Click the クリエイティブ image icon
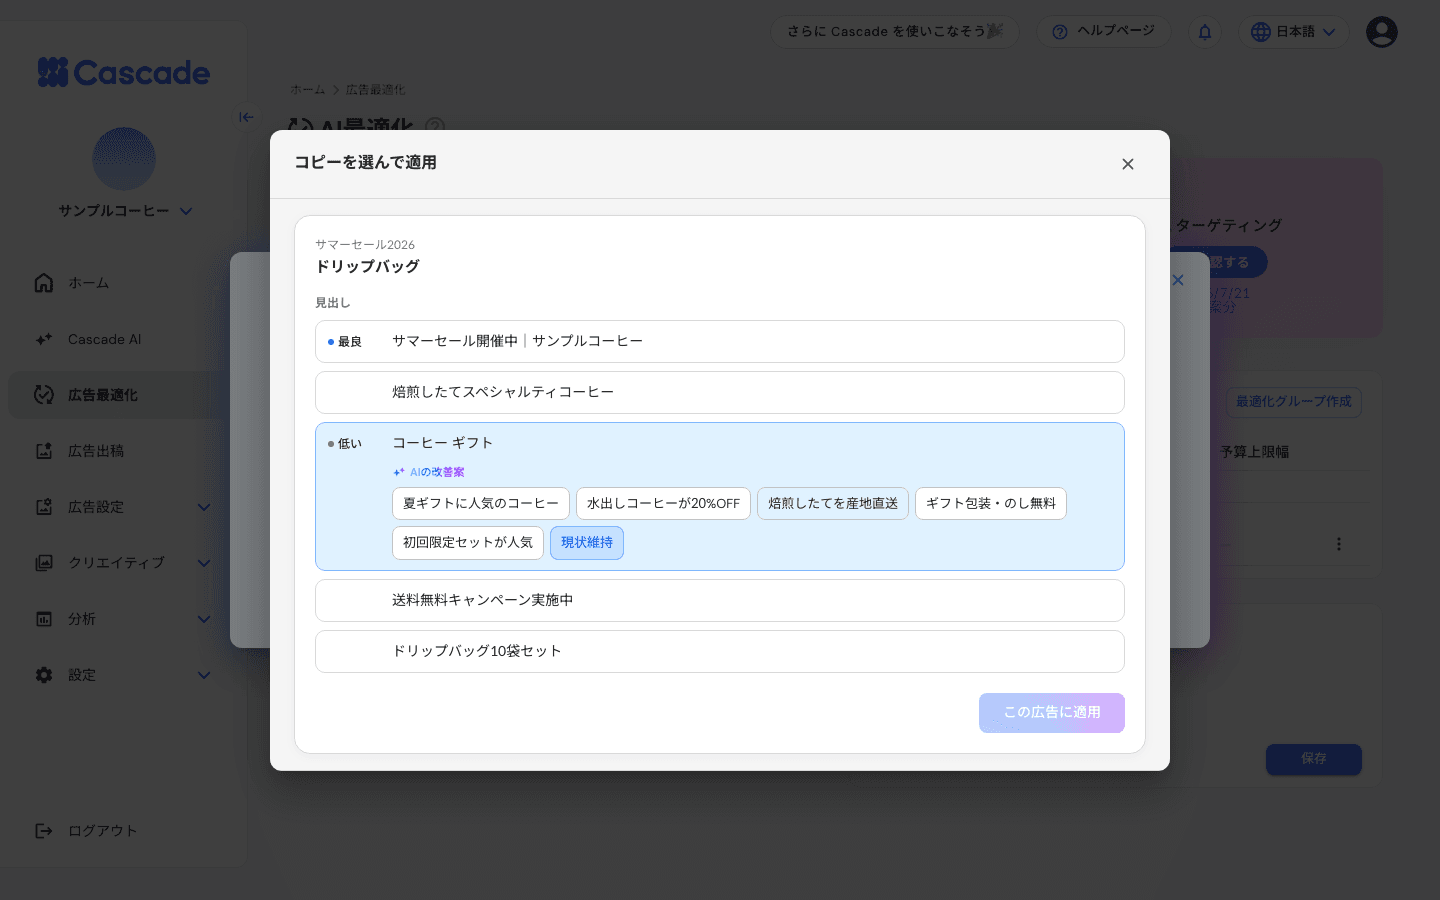 pos(44,563)
